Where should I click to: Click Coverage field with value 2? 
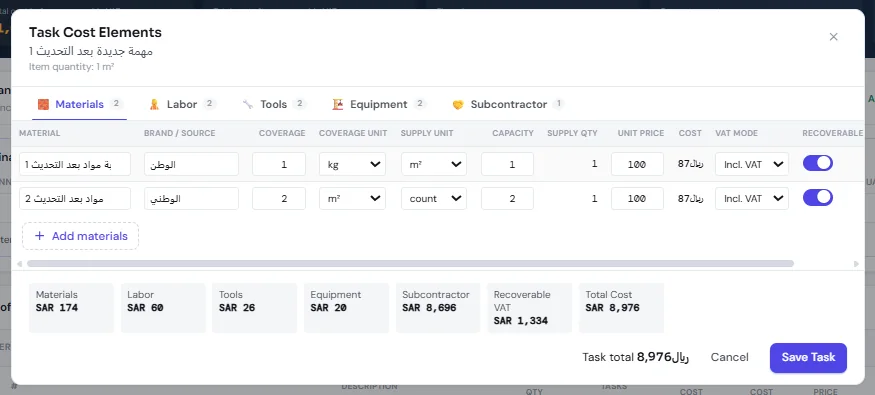pyautogui.click(x=279, y=199)
